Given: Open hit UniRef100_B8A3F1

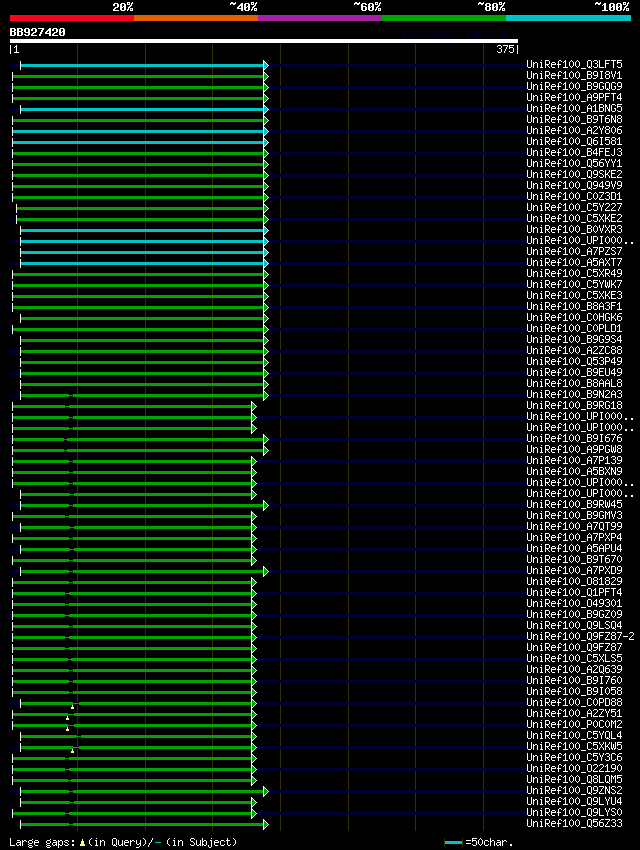Looking at the screenshot, I should point(574,306).
